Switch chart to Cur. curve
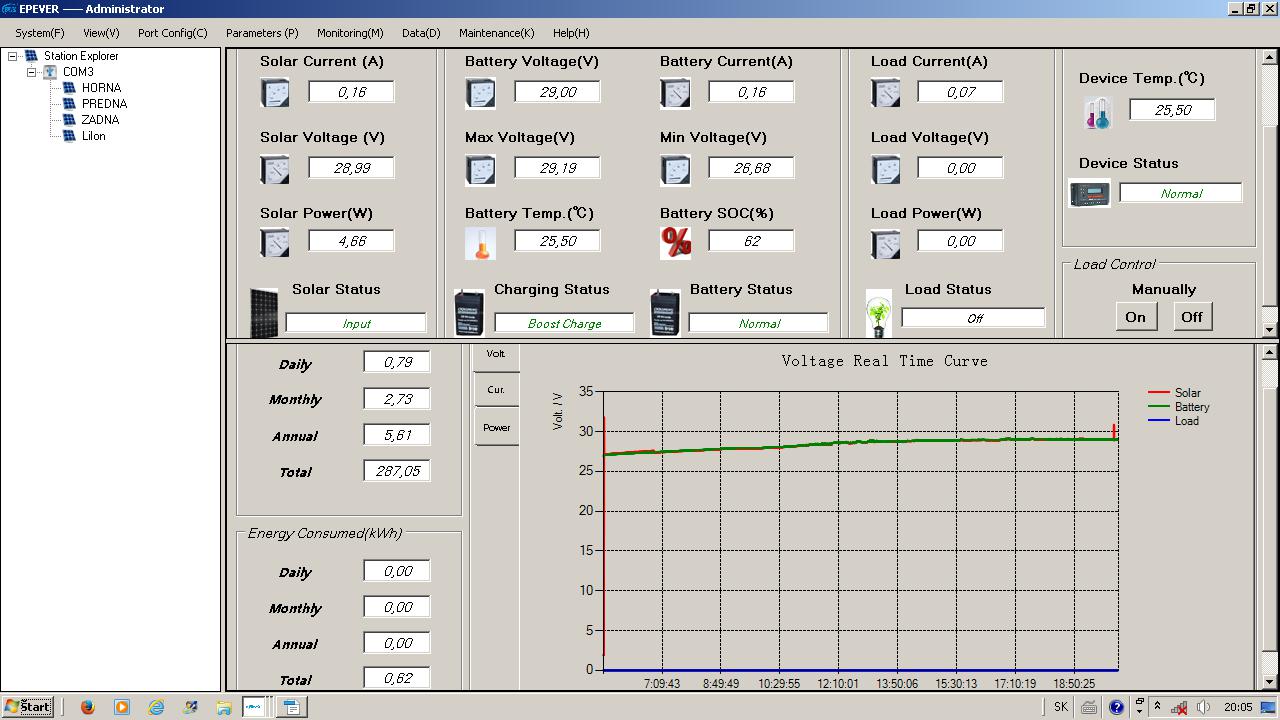 click(x=496, y=390)
